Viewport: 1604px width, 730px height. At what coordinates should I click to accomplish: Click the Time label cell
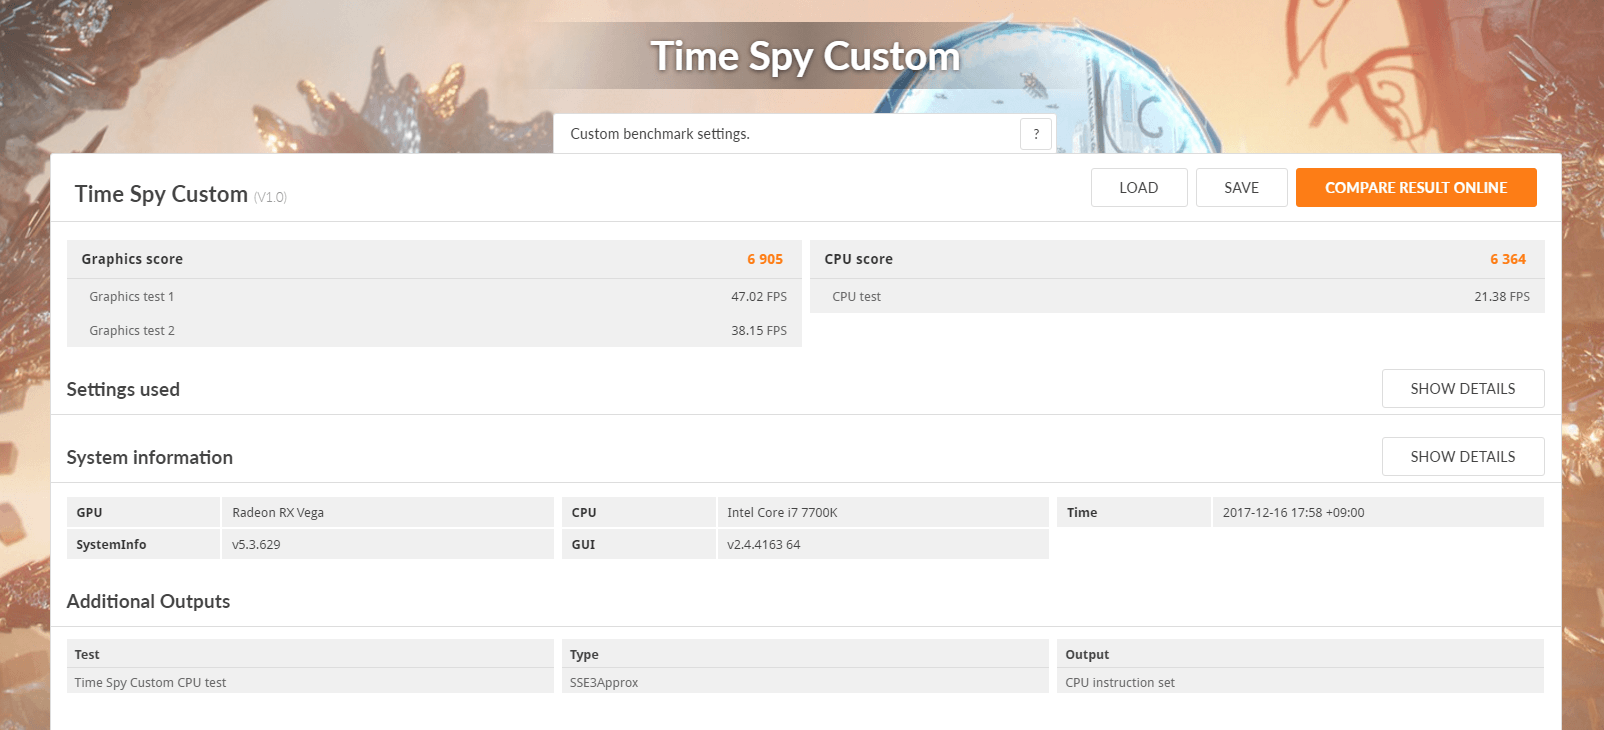tap(1134, 513)
